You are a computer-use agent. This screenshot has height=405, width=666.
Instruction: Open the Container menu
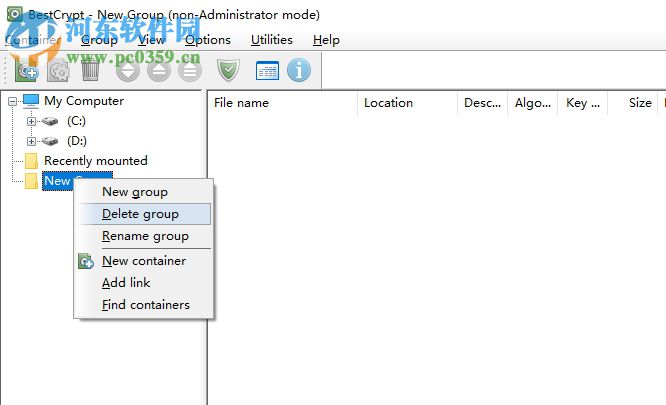(x=33, y=40)
